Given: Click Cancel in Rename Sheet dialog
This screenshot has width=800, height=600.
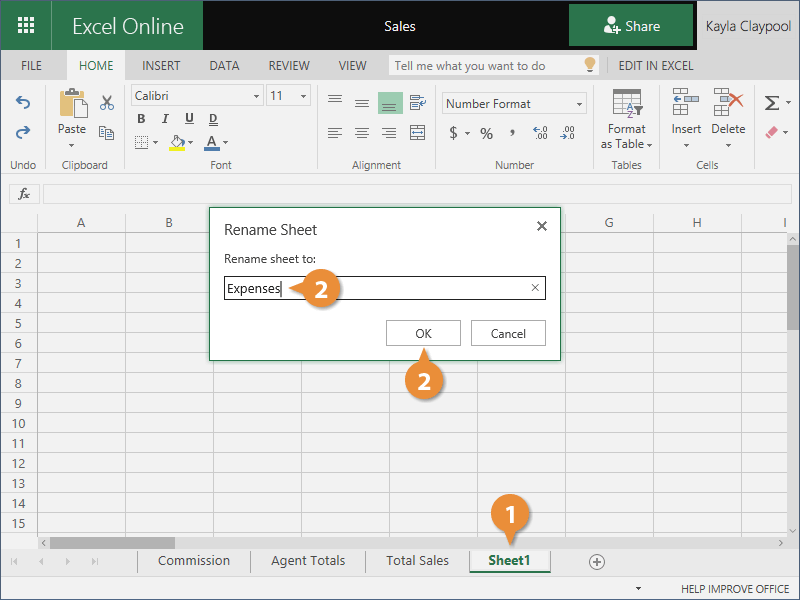Looking at the screenshot, I should [508, 334].
